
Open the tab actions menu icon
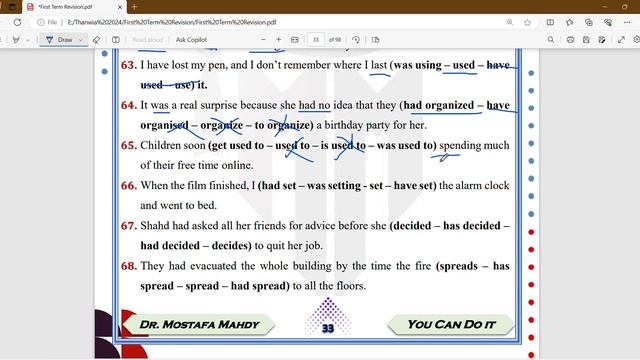pyautogui.click(x=12, y=7)
